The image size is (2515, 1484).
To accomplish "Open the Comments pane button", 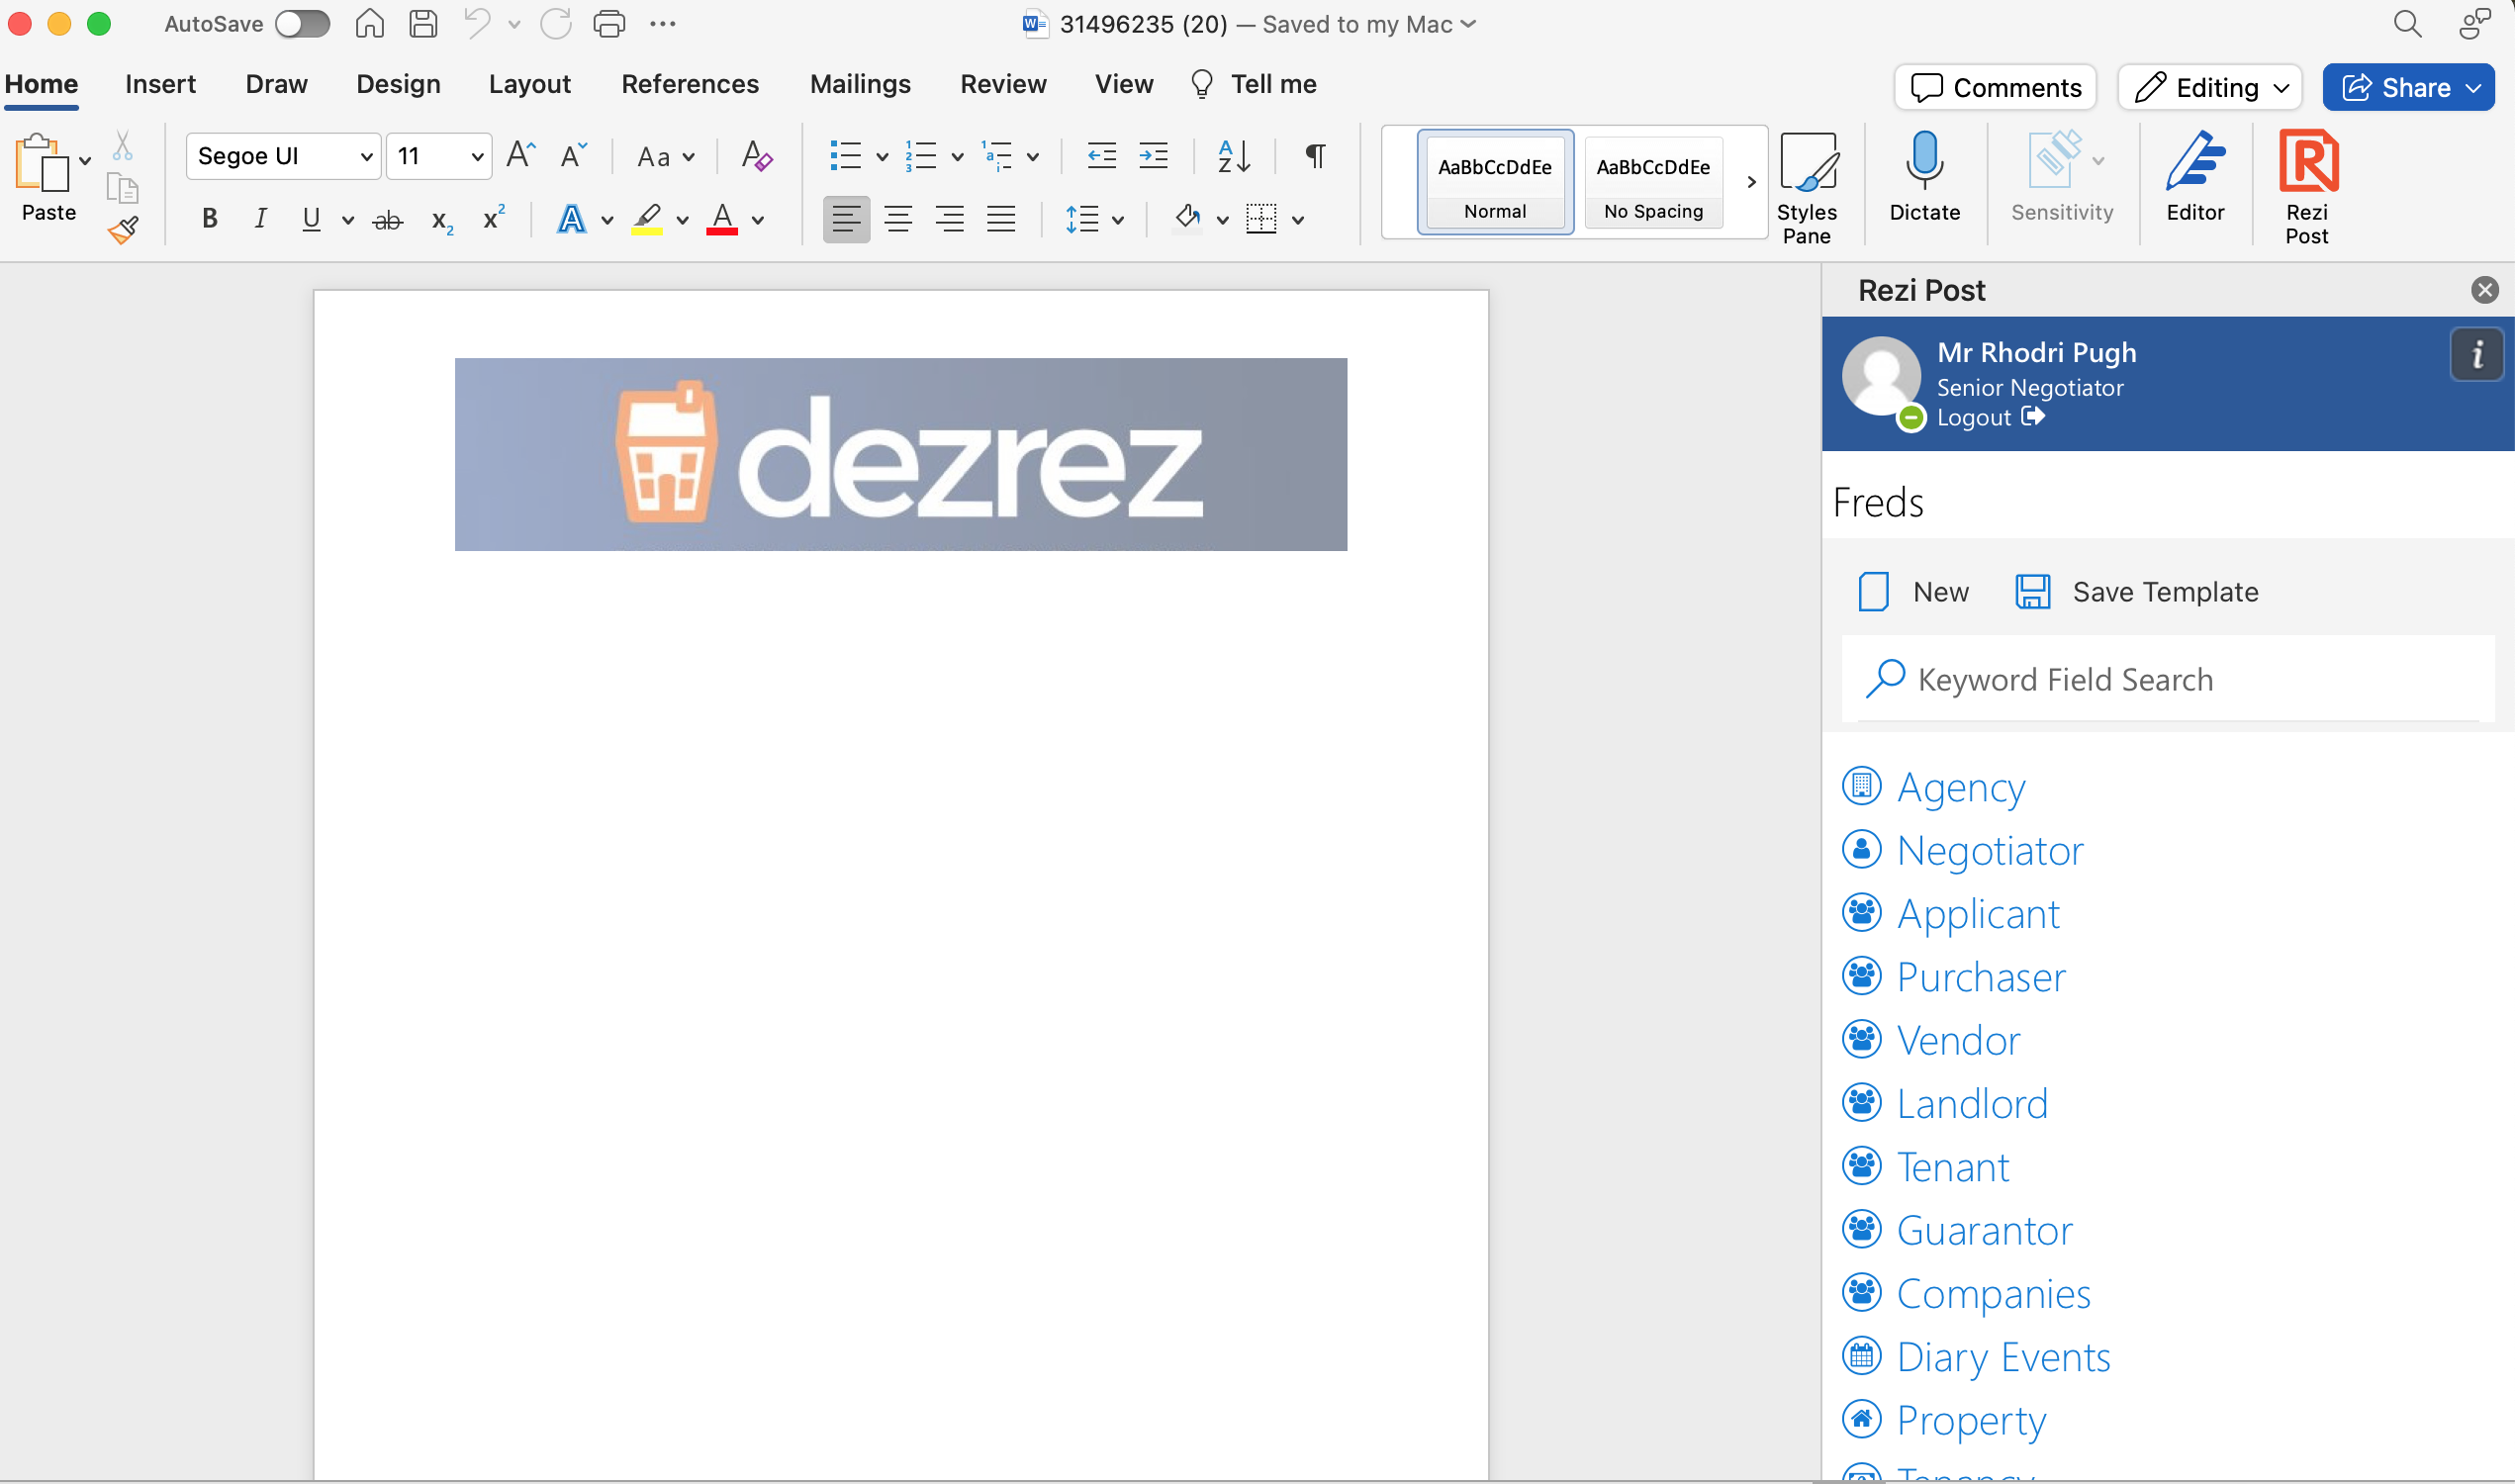I will [1995, 87].
